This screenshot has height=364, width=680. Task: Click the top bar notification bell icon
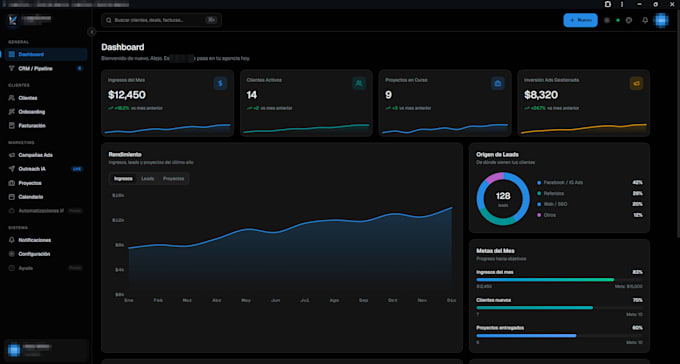click(645, 20)
